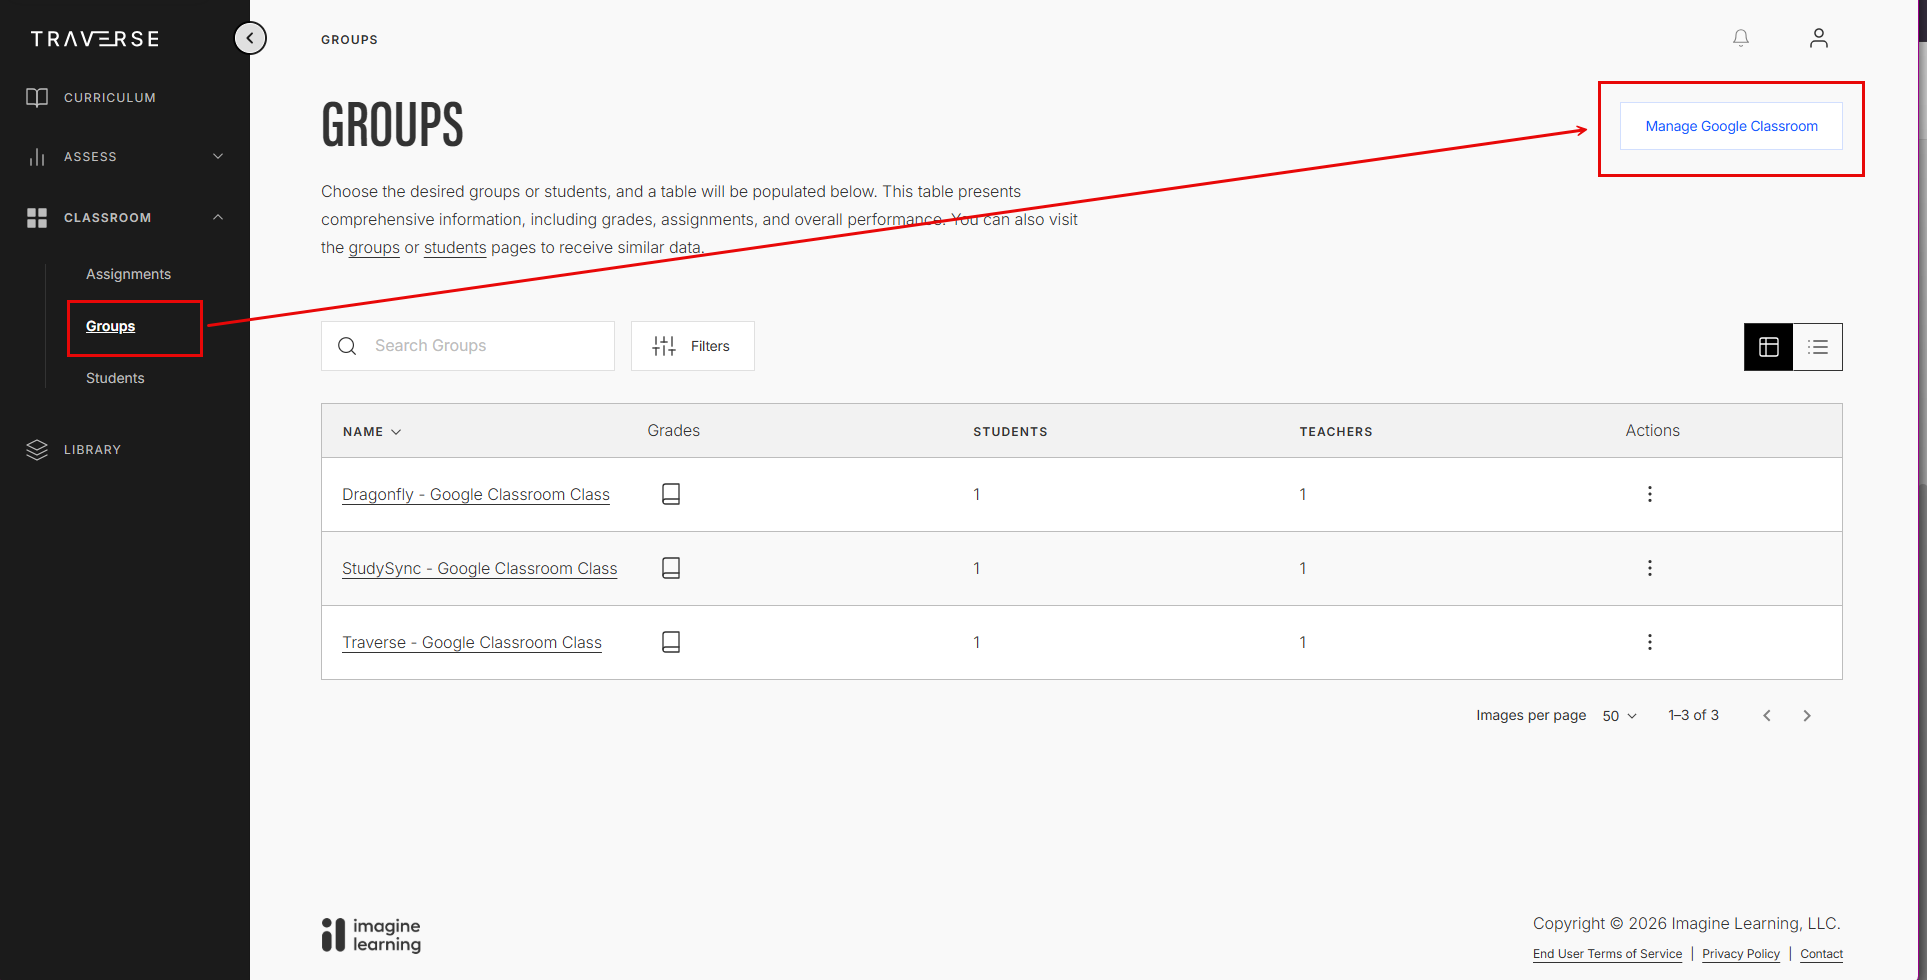Open StudySync - Google Classroom Class
This screenshot has height=980, width=1927.
tap(480, 568)
